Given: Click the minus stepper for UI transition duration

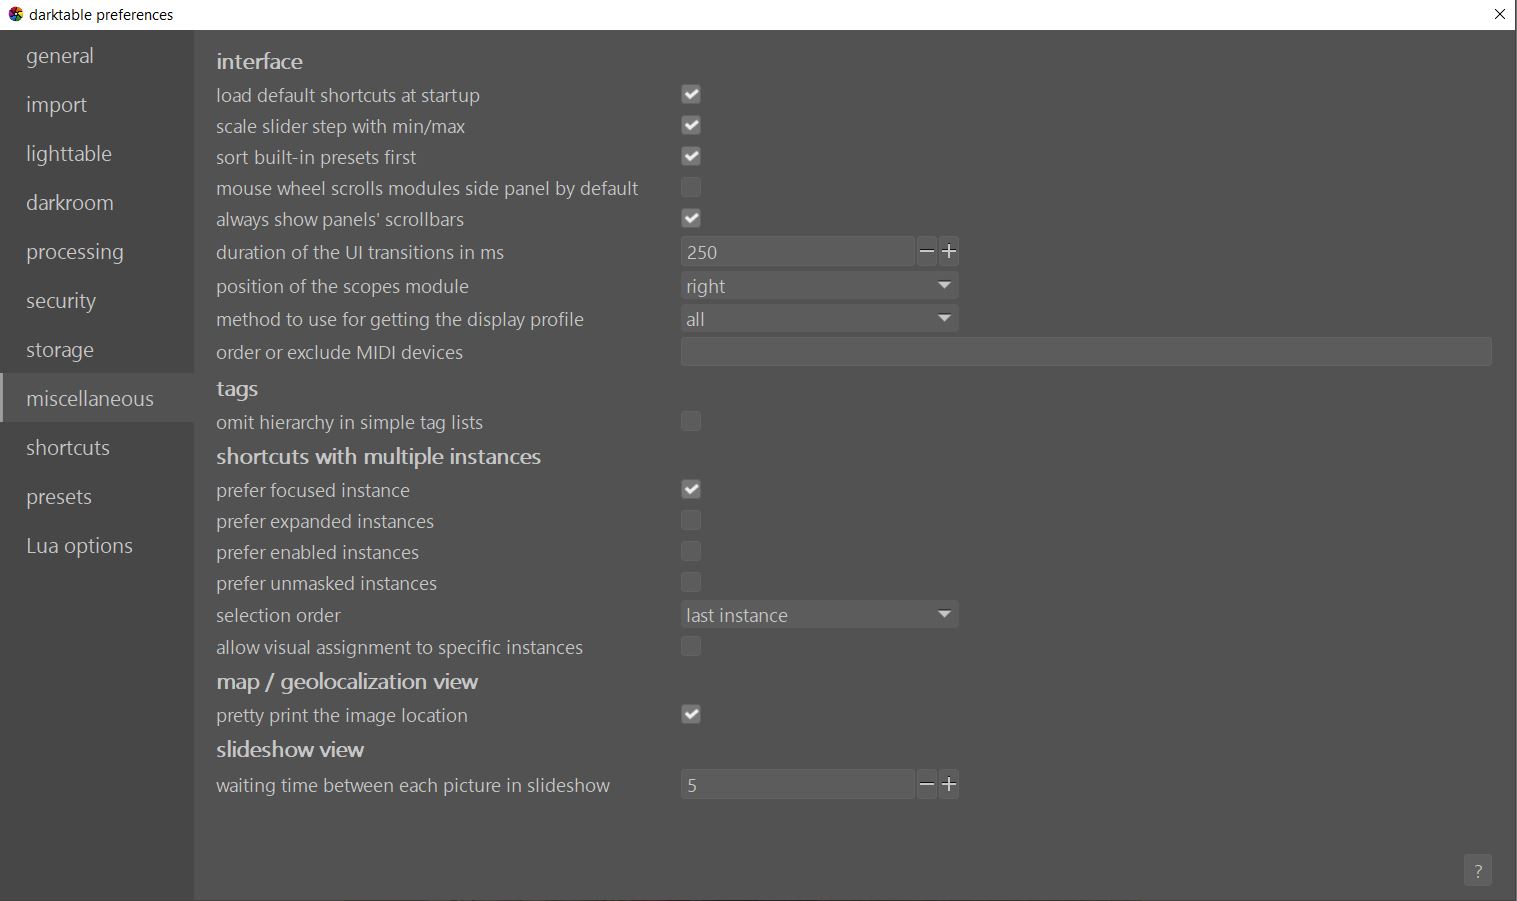Looking at the screenshot, I should [x=926, y=251].
